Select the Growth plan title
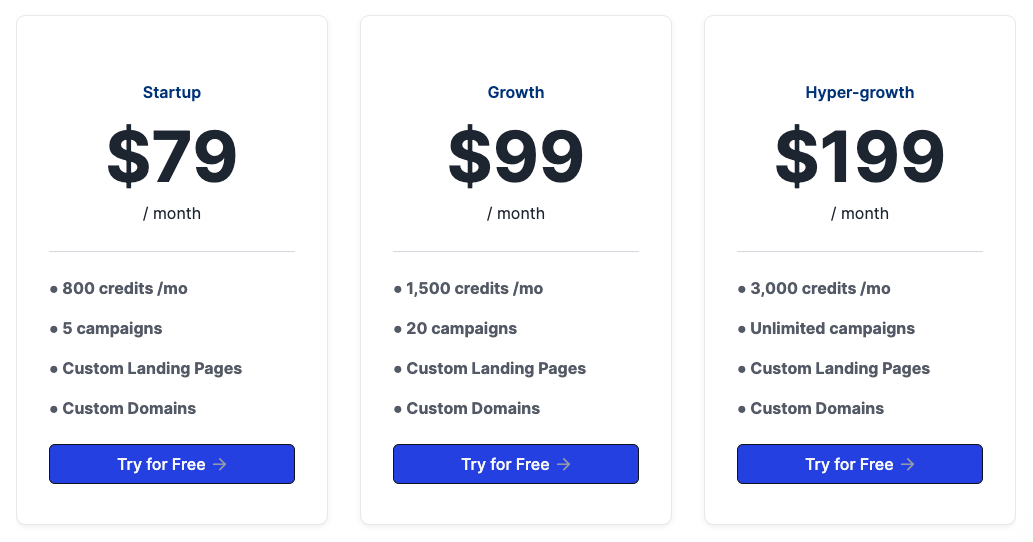This screenshot has height=542, width=1033. click(x=516, y=93)
